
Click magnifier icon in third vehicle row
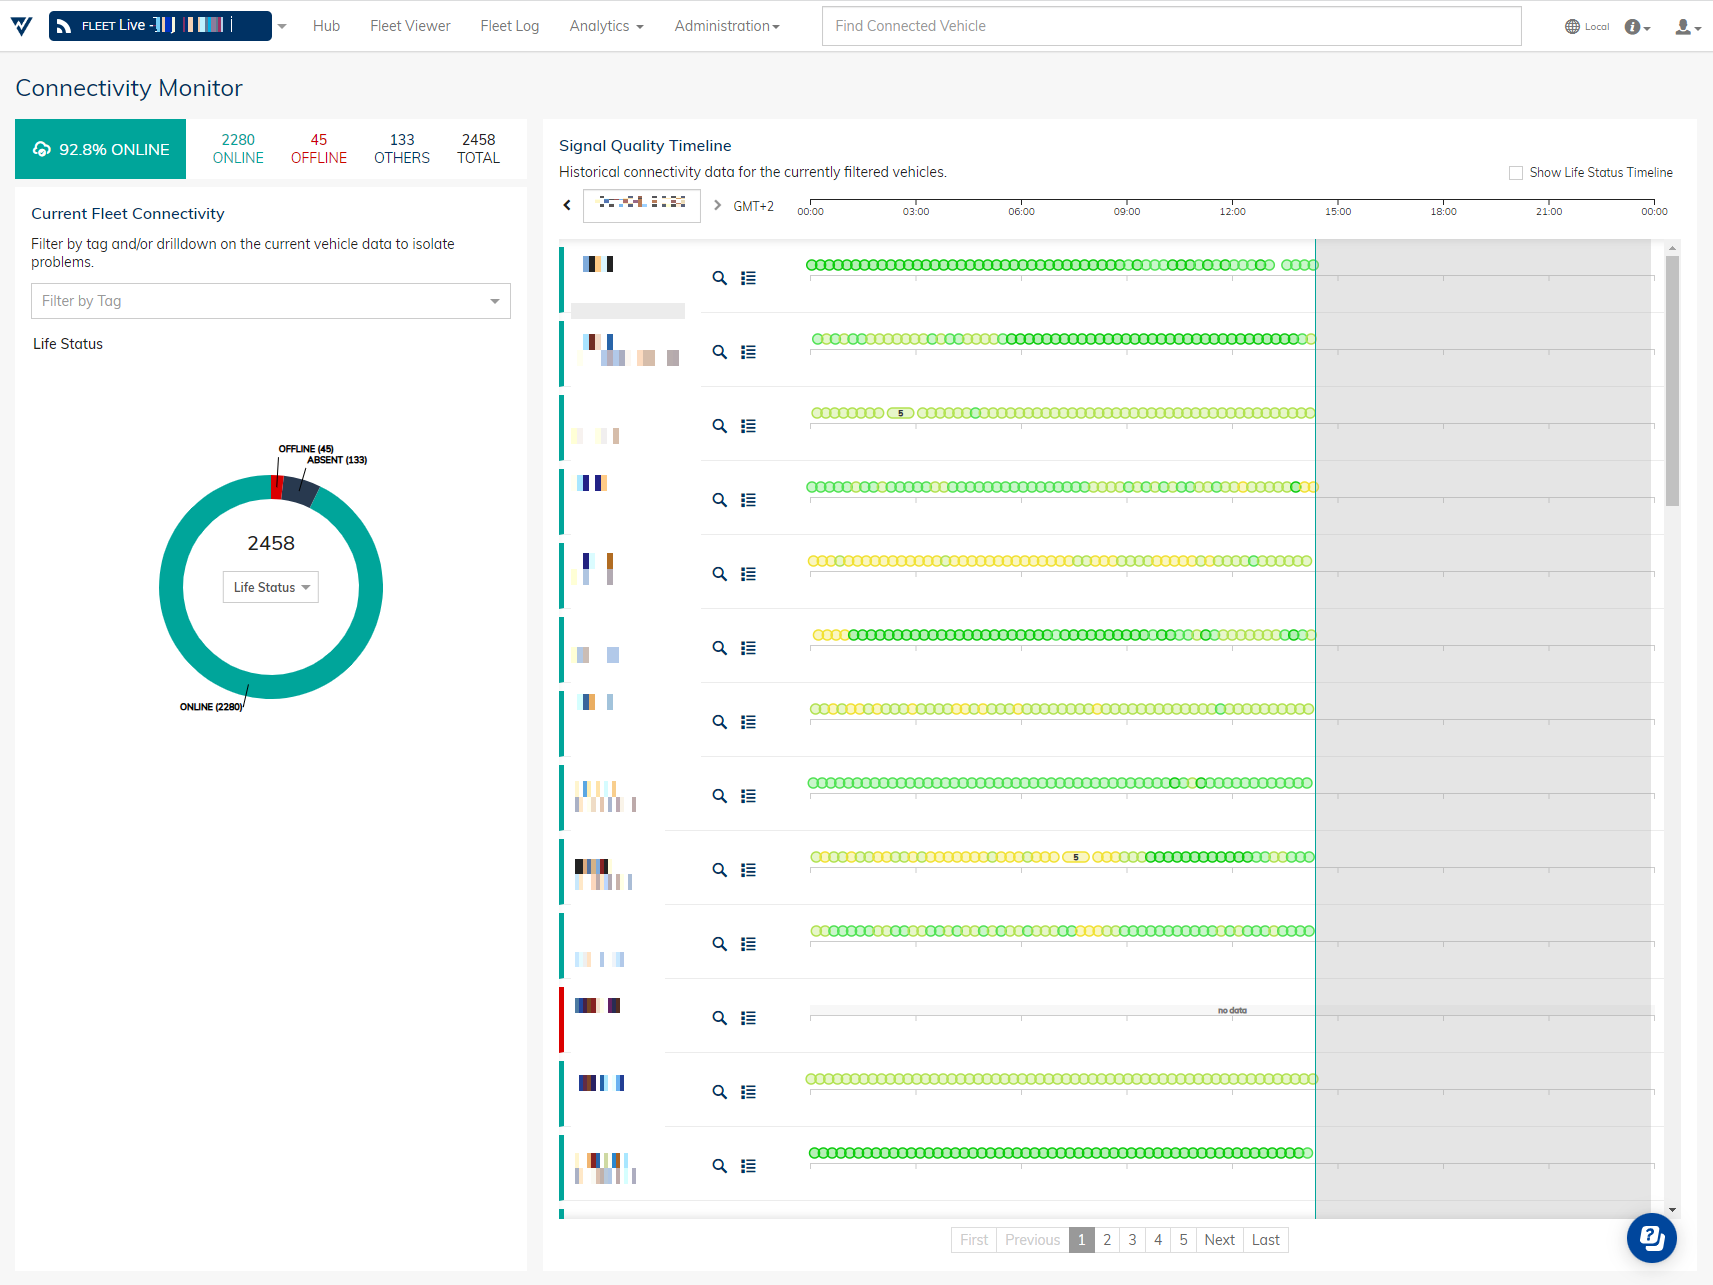click(719, 426)
